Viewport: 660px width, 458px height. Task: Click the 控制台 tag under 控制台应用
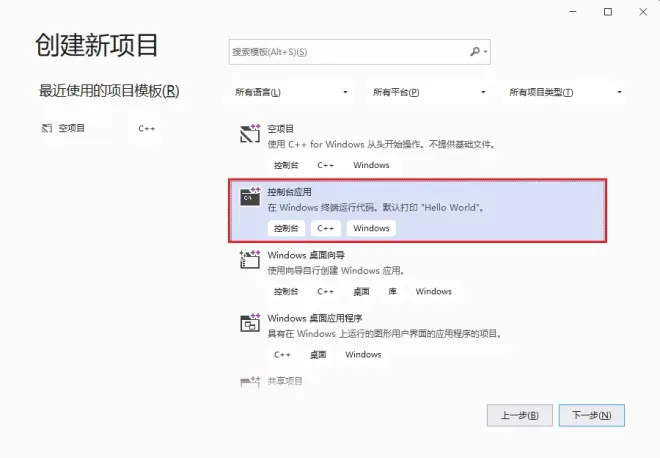click(x=286, y=228)
